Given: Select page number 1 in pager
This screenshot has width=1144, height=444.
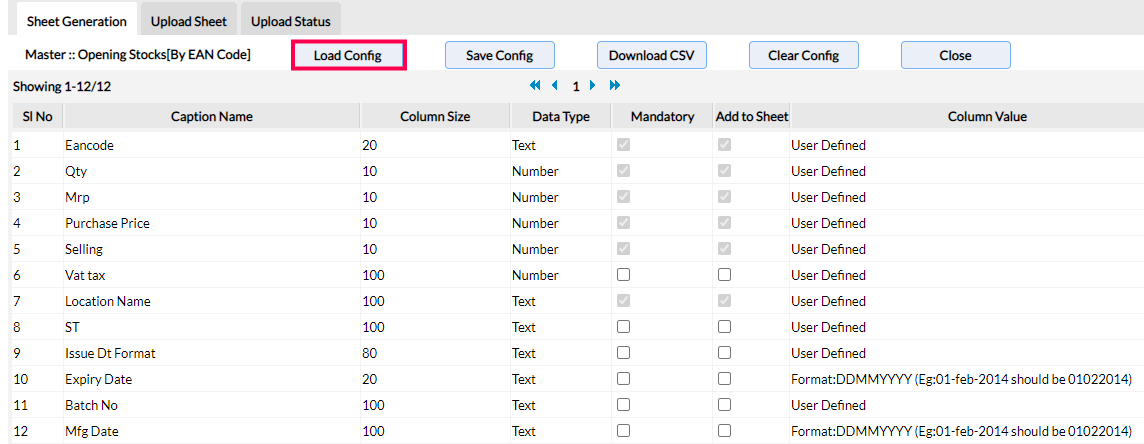Looking at the screenshot, I should (x=576, y=87).
